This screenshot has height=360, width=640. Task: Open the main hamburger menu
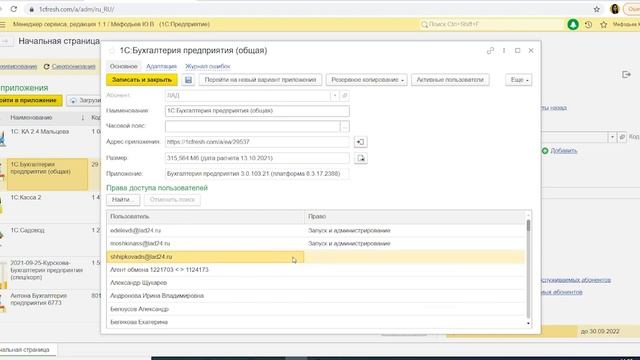pyautogui.click(x=3, y=24)
